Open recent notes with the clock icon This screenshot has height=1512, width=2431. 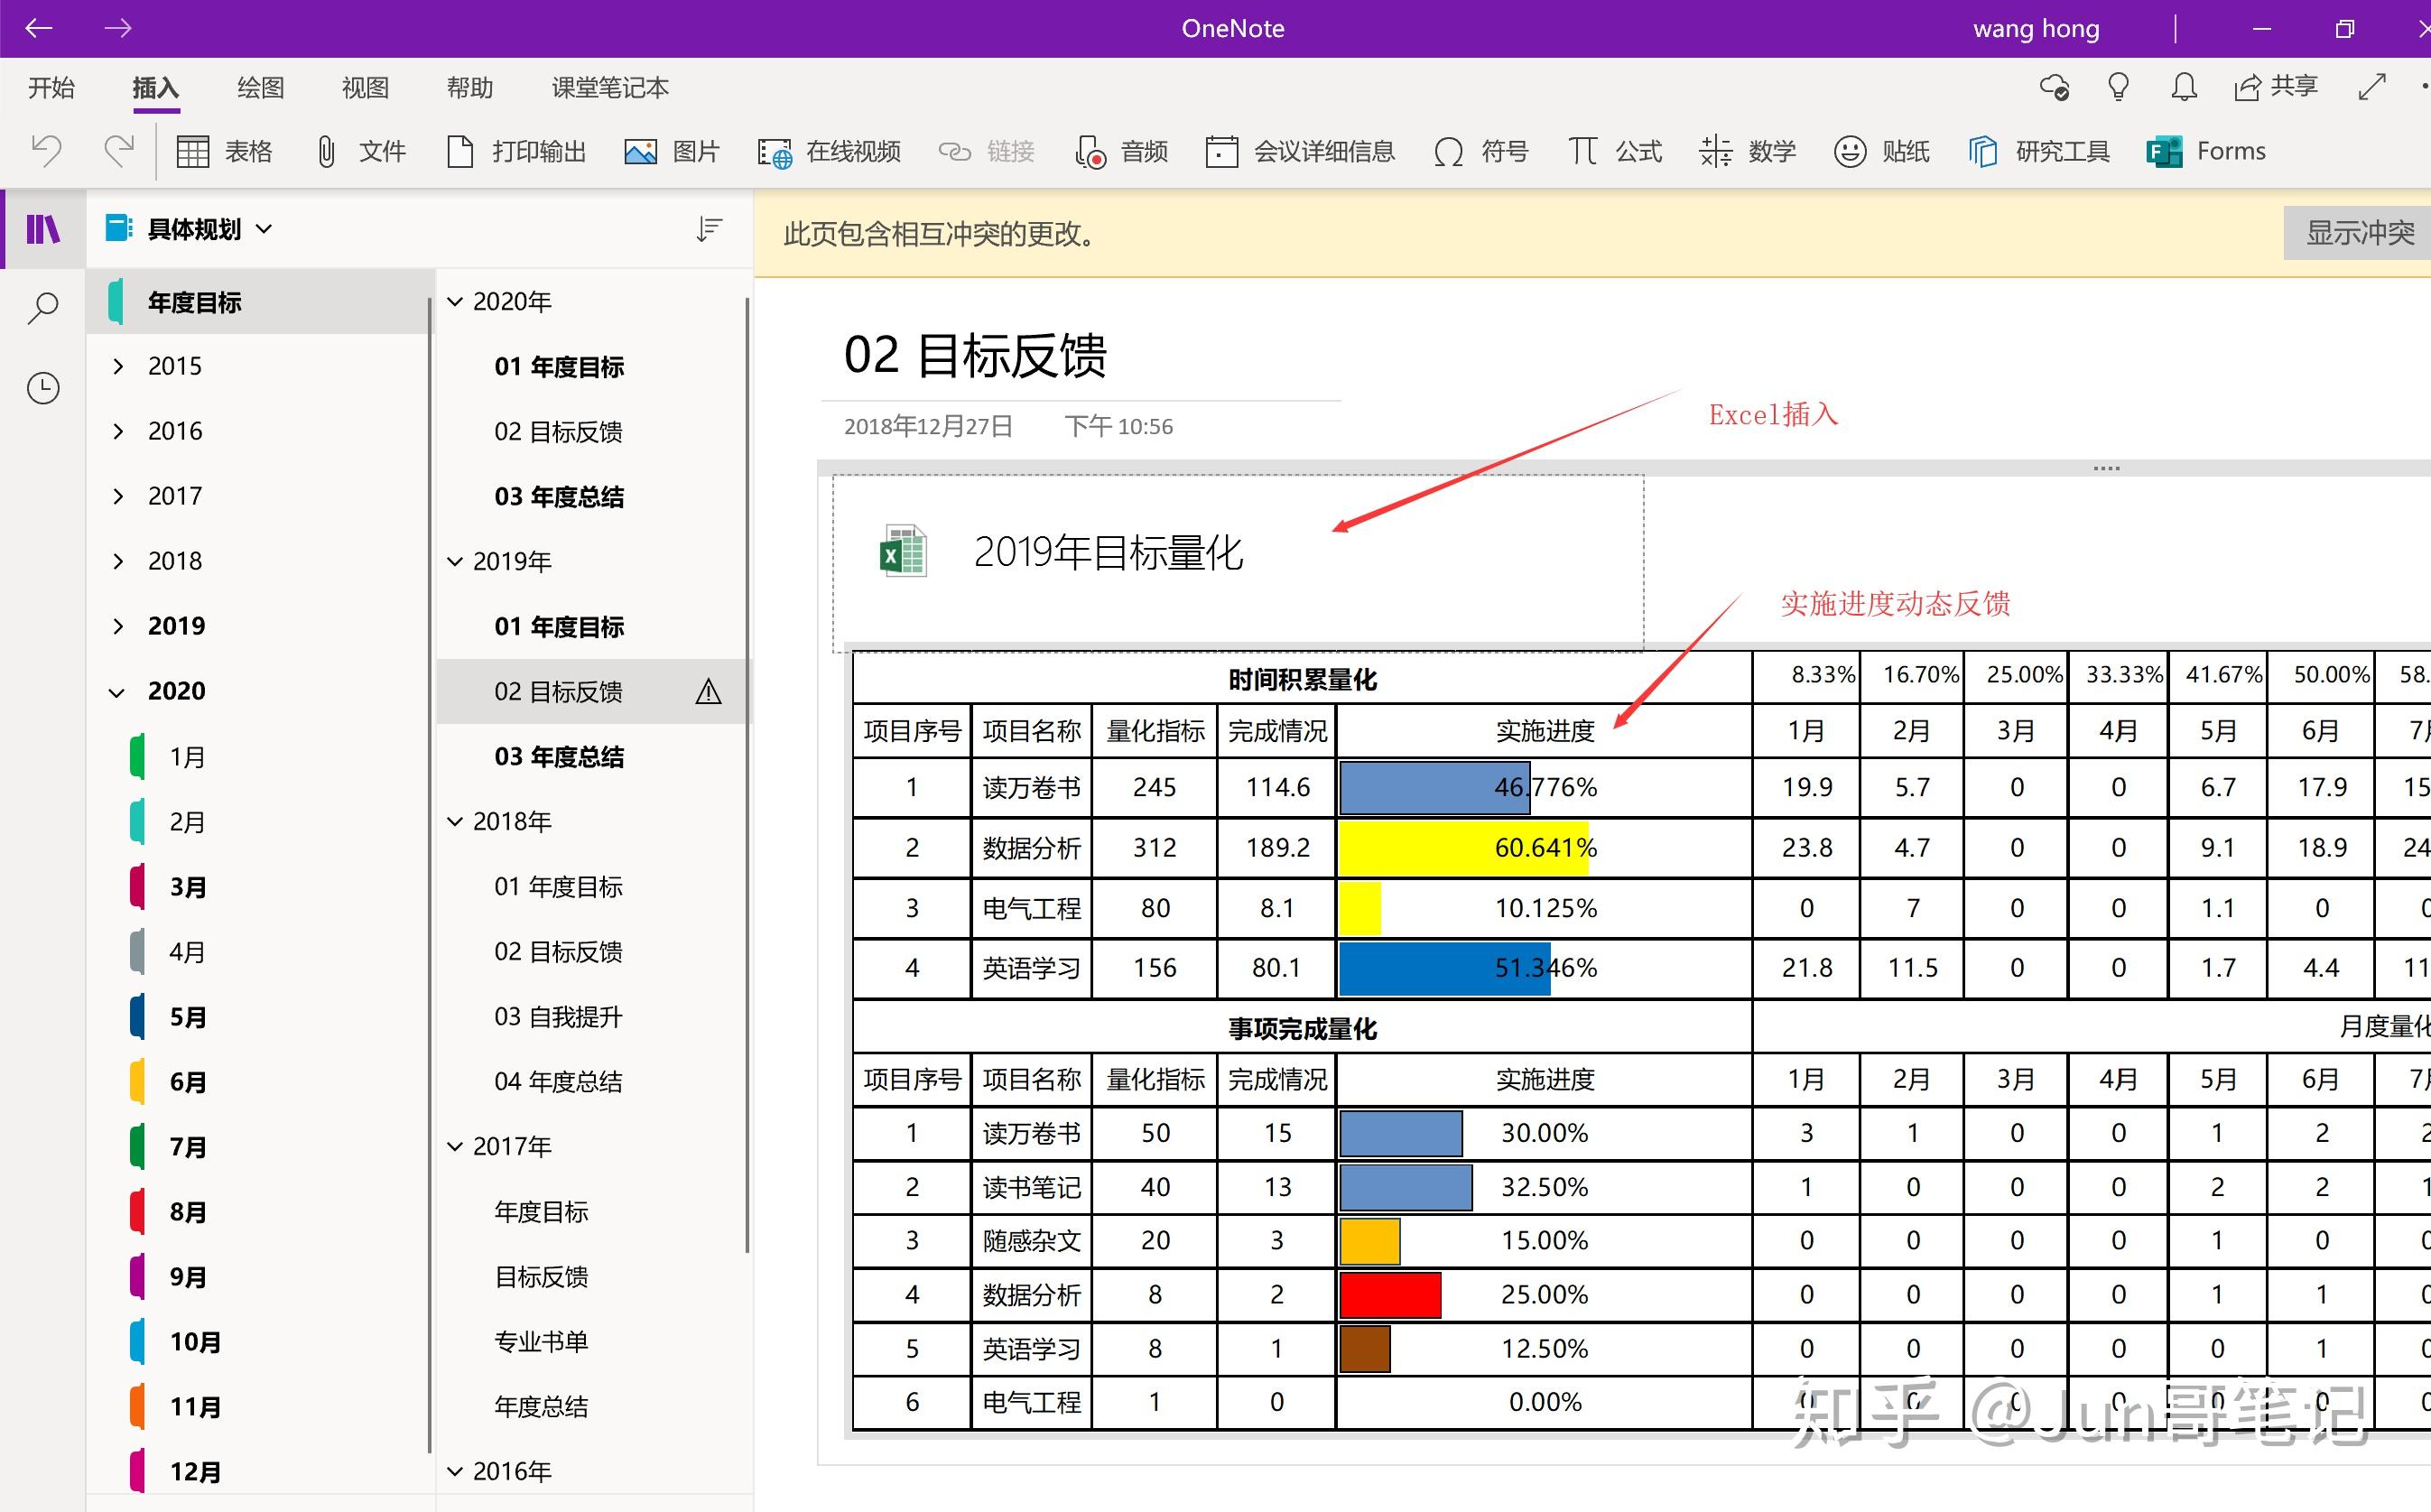click(43, 388)
